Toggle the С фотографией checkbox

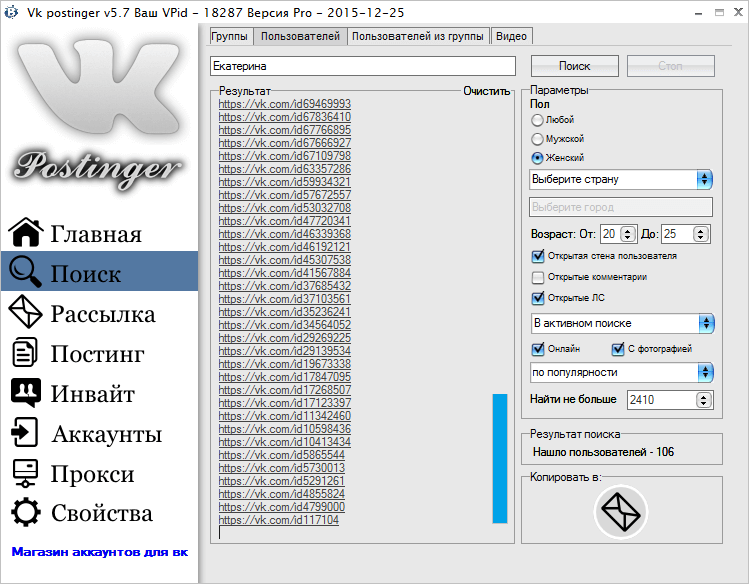(x=618, y=349)
